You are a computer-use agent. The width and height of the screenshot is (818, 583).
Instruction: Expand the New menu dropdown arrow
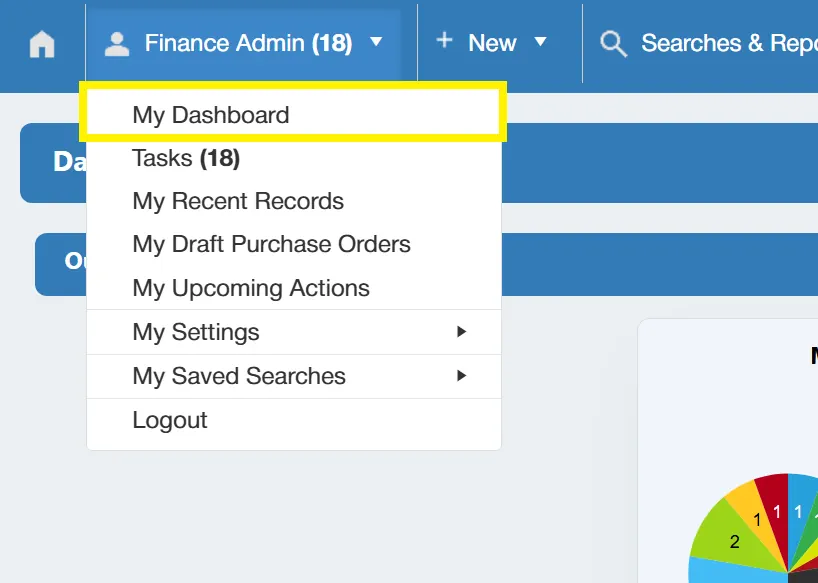pyautogui.click(x=541, y=42)
